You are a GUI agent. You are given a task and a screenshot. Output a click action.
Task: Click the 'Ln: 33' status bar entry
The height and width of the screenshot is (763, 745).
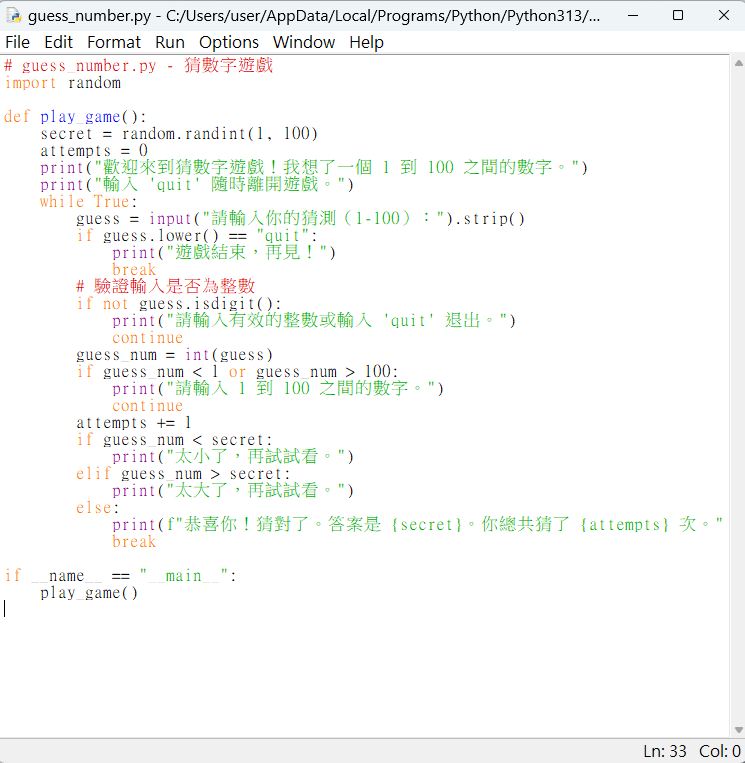coord(665,751)
